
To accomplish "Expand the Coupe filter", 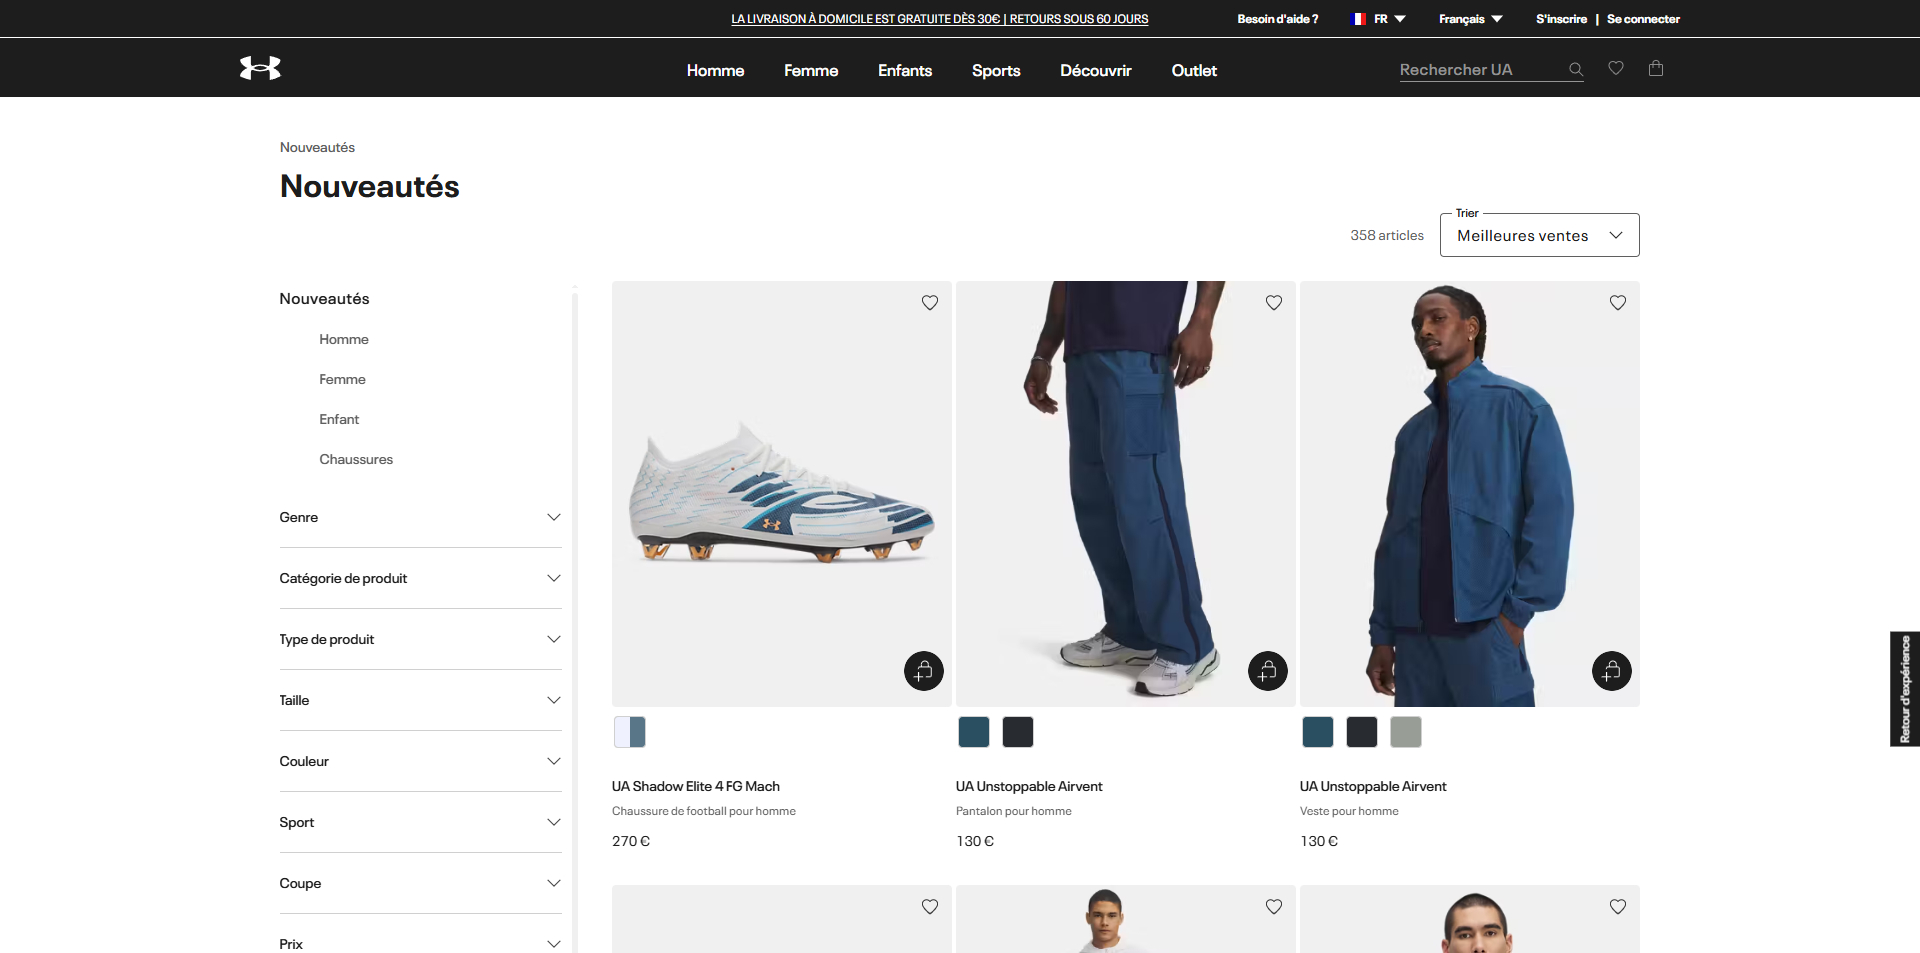I will tap(420, 883).
